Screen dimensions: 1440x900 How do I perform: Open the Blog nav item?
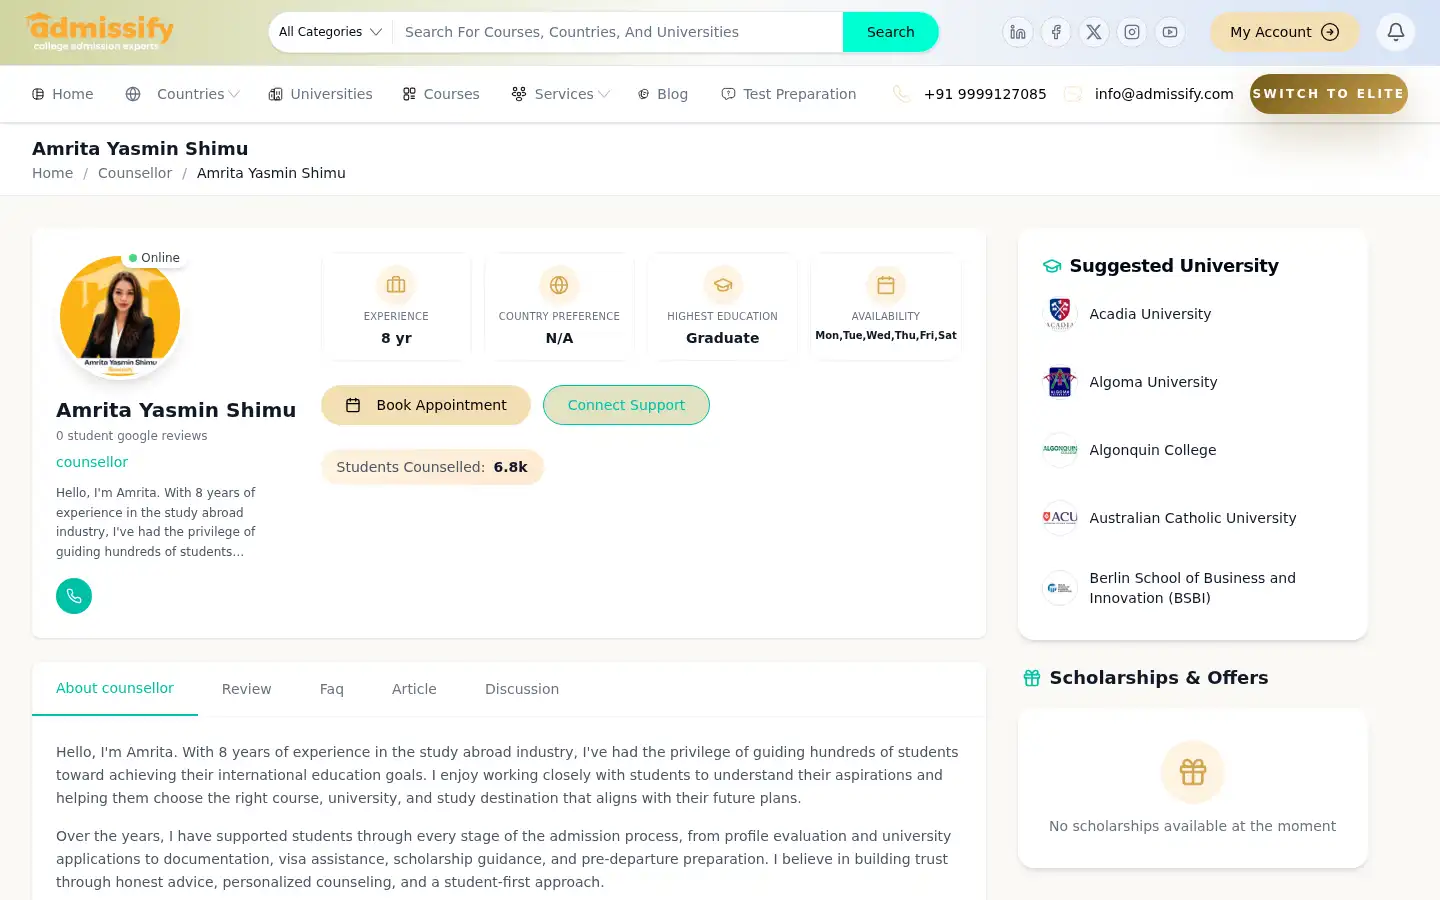pos(663,94)
